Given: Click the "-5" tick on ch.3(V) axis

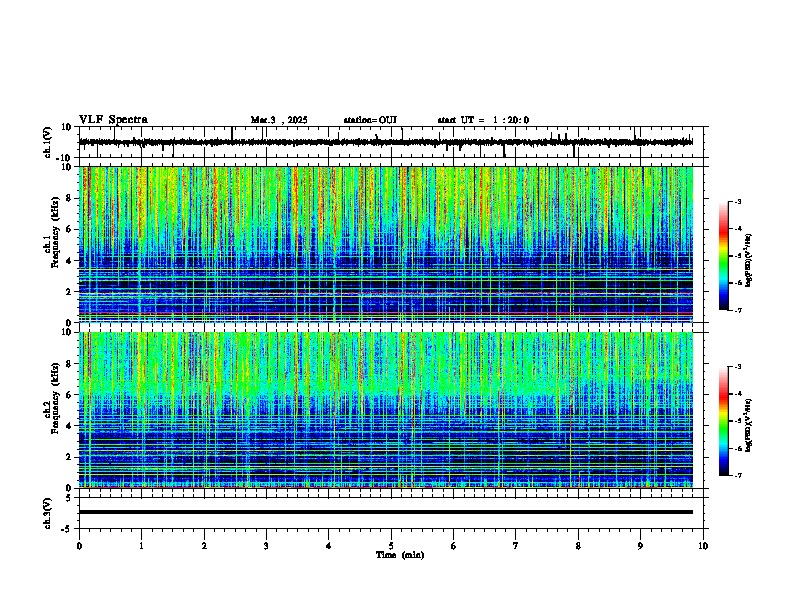Looking at the screenshot, I should coord(68,529).
